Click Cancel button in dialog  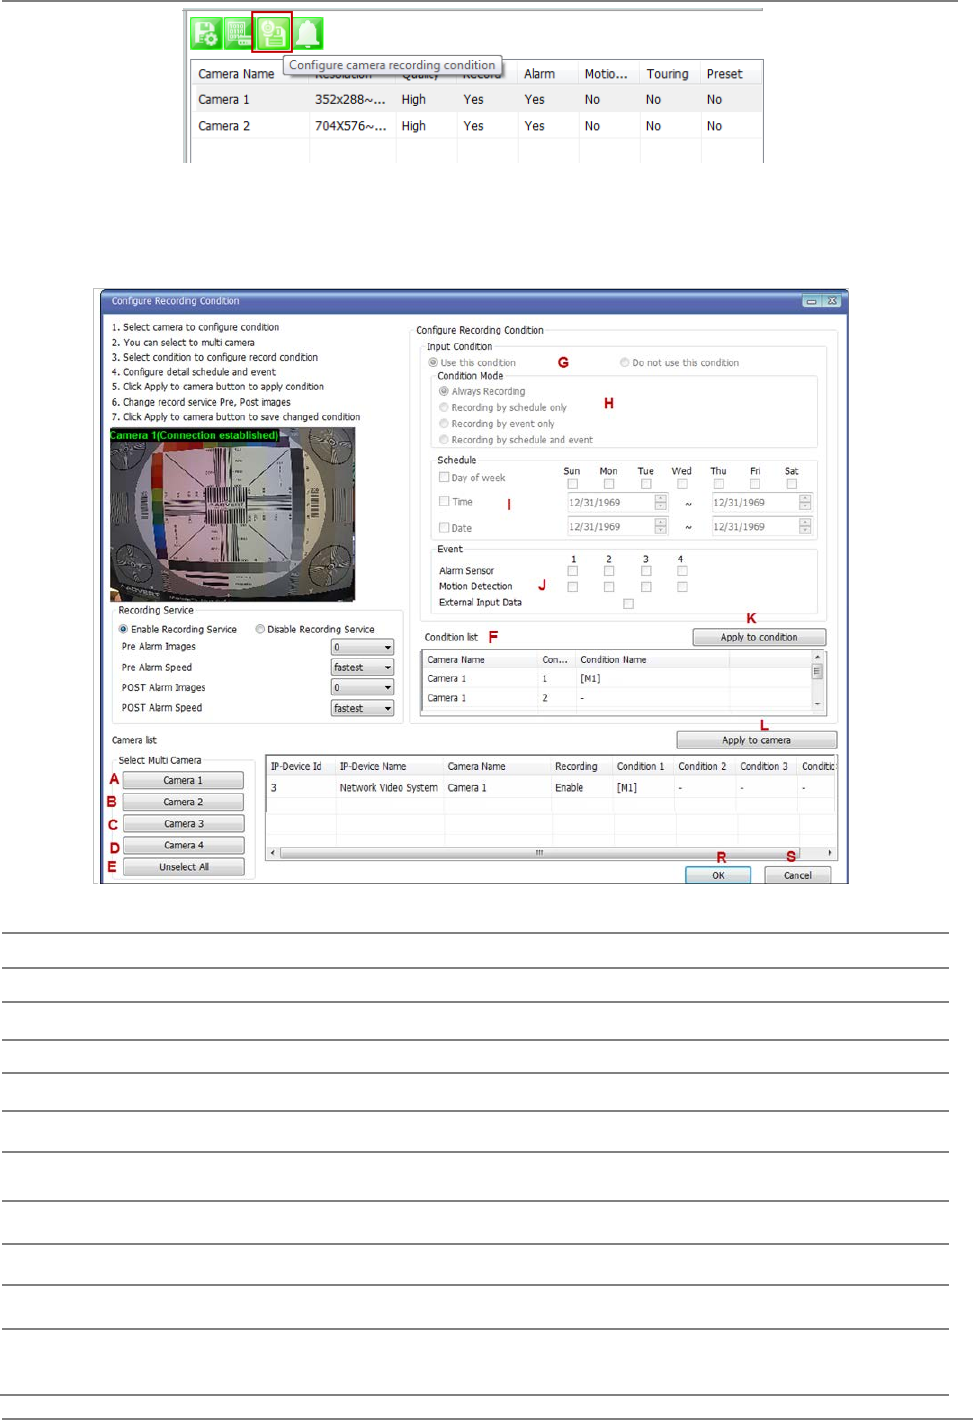pos(797,875)
